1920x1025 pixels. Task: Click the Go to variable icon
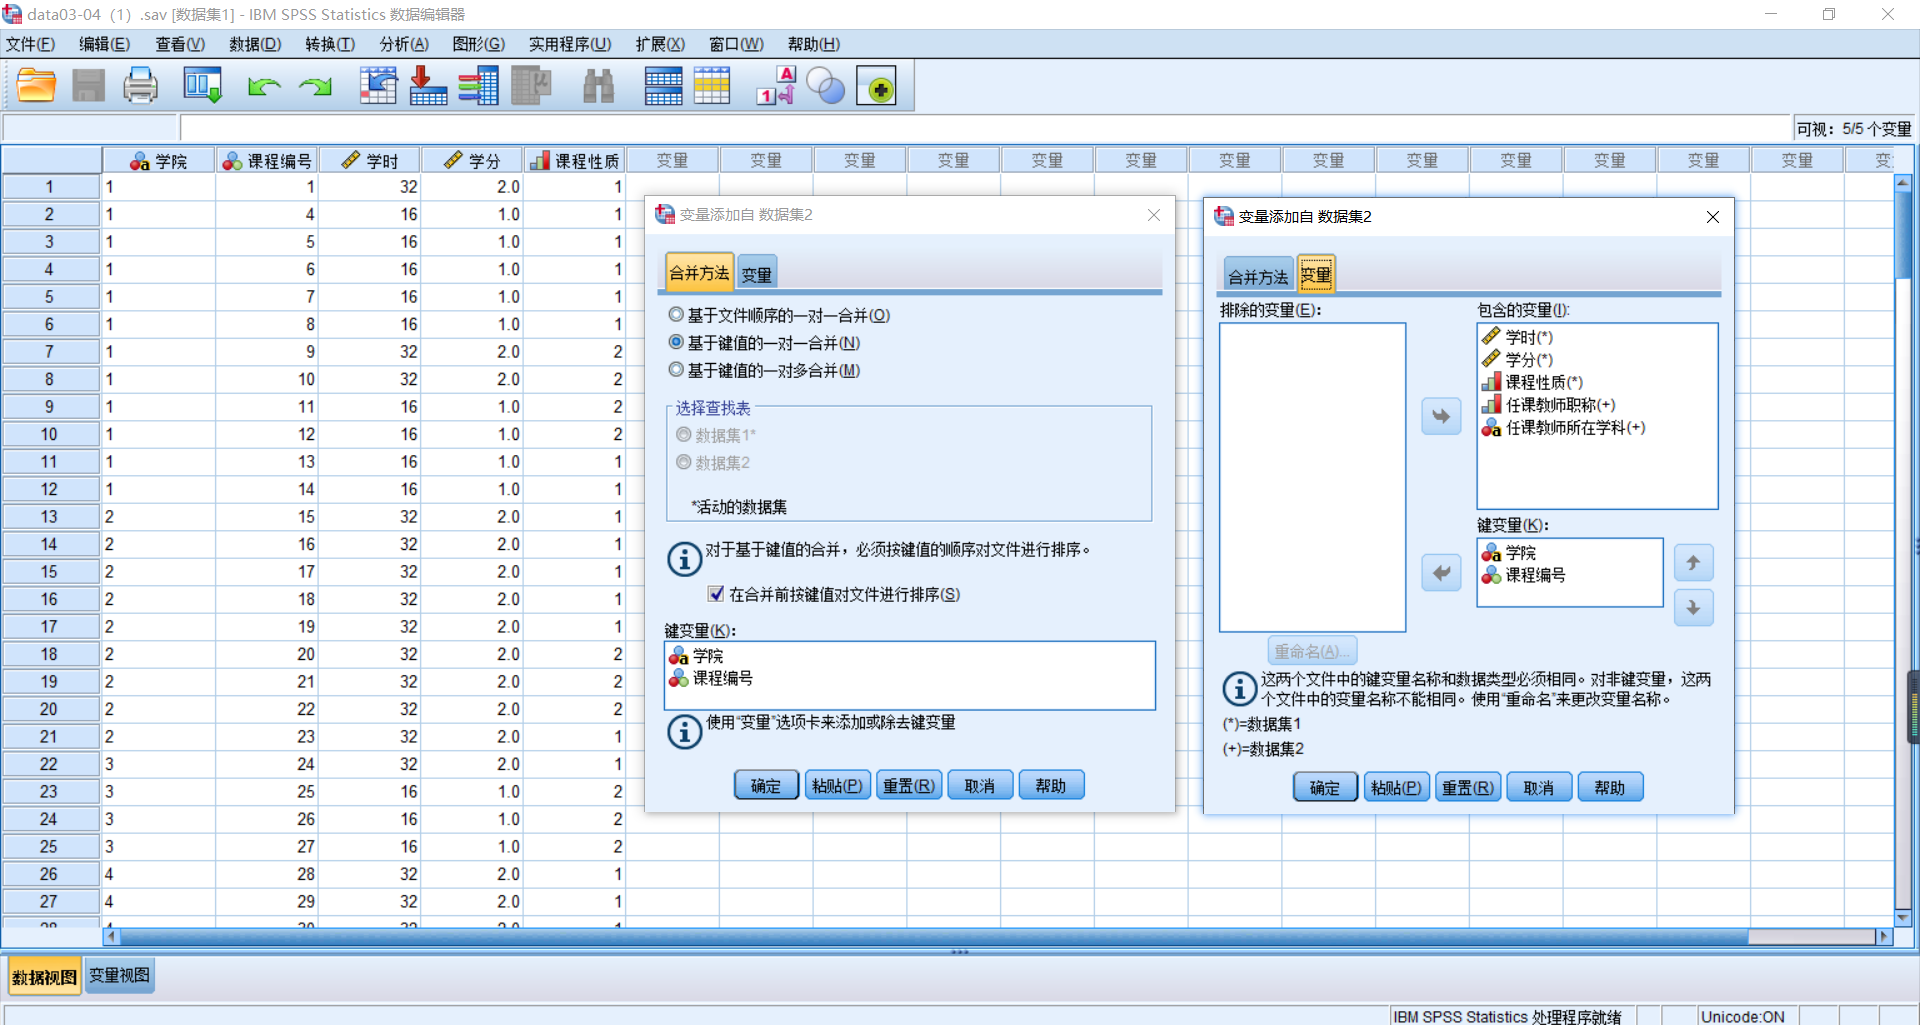(428, 86)
